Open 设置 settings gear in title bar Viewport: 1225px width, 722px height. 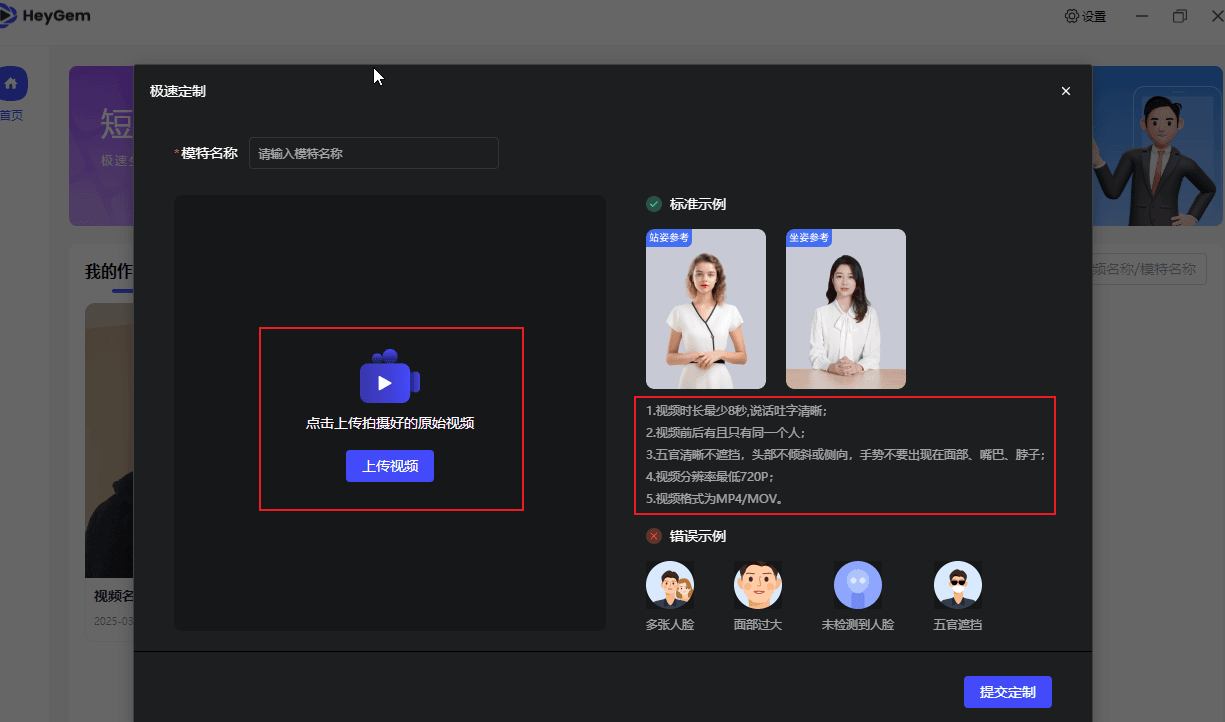click(1086, 16)
